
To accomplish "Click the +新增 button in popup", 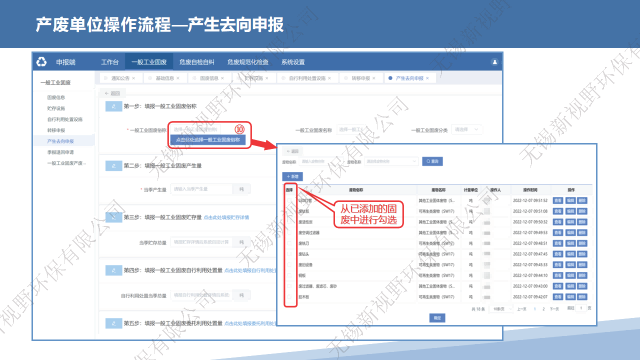I will 292,177.
